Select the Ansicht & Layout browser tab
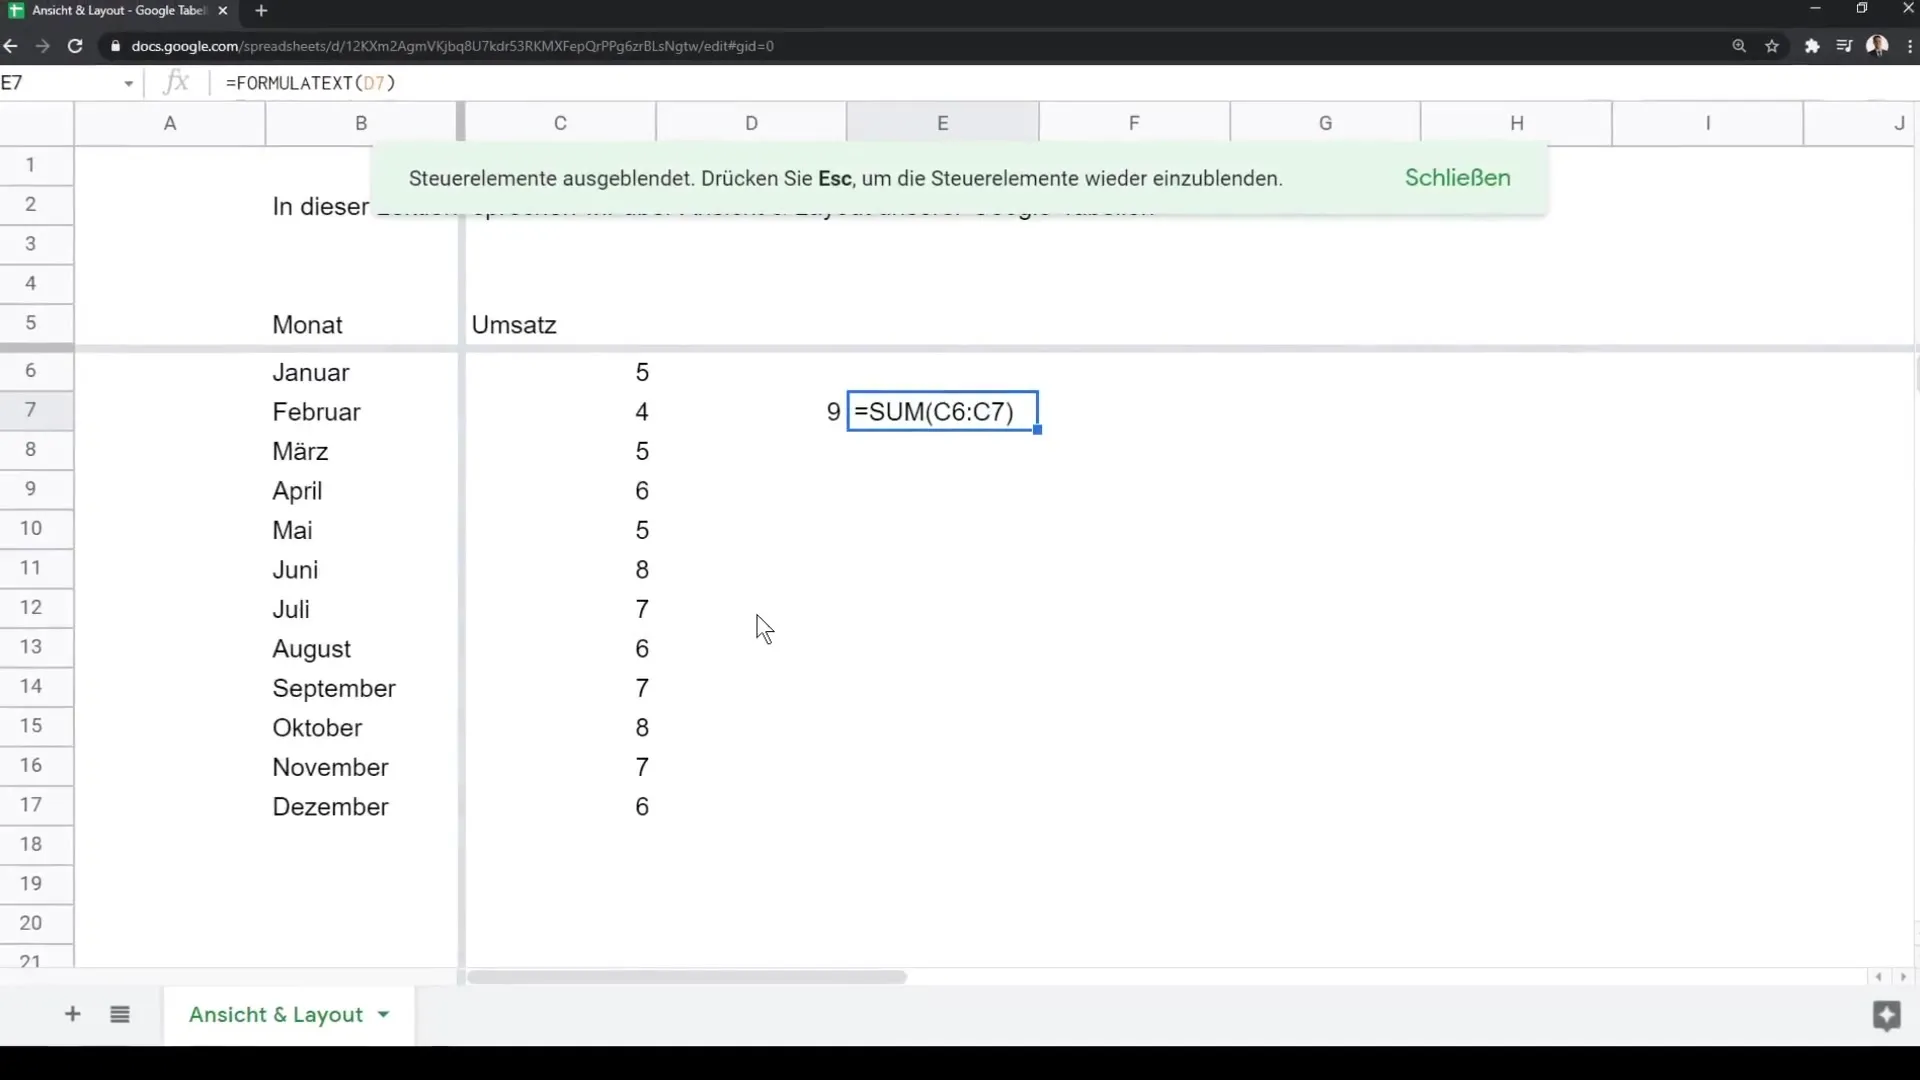 (118, 11)
